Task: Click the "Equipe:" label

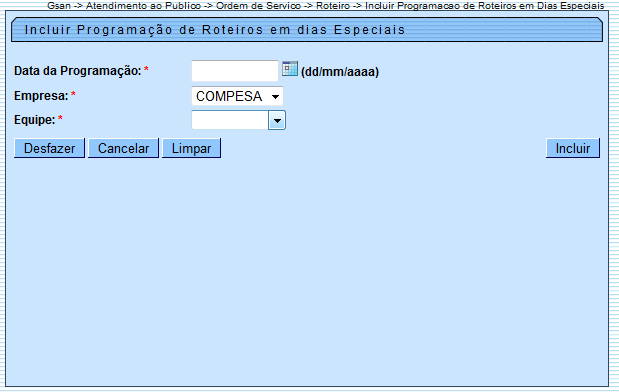Action: pos(35,120)
